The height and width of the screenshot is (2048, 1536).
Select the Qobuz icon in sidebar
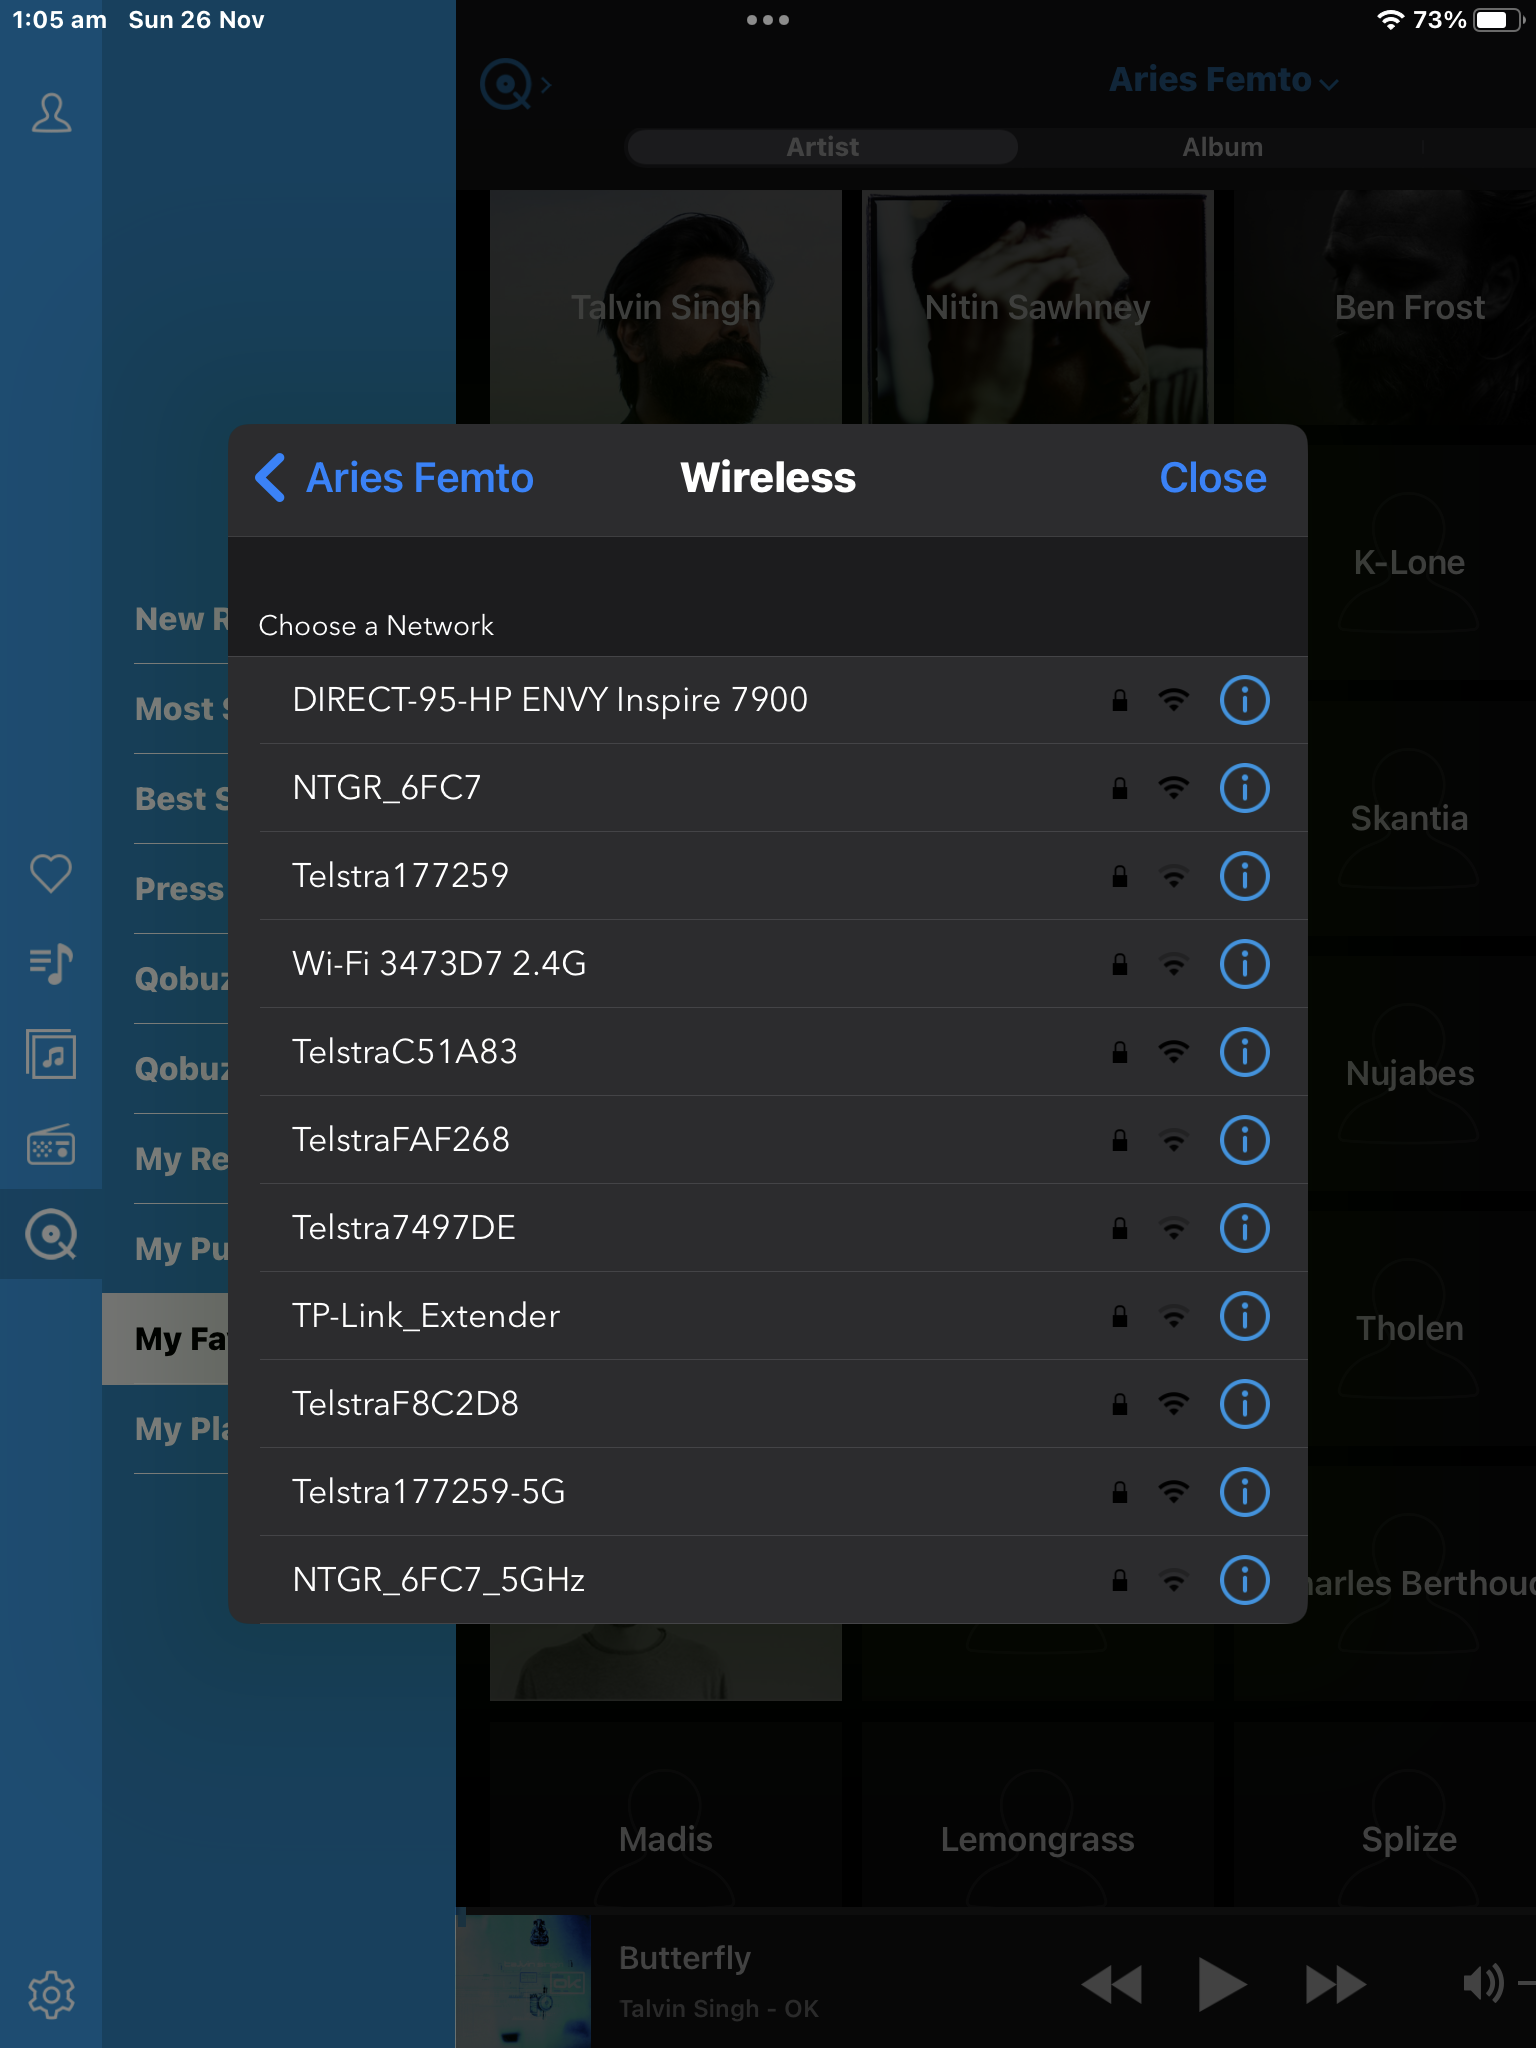[x=51, y=1235]
